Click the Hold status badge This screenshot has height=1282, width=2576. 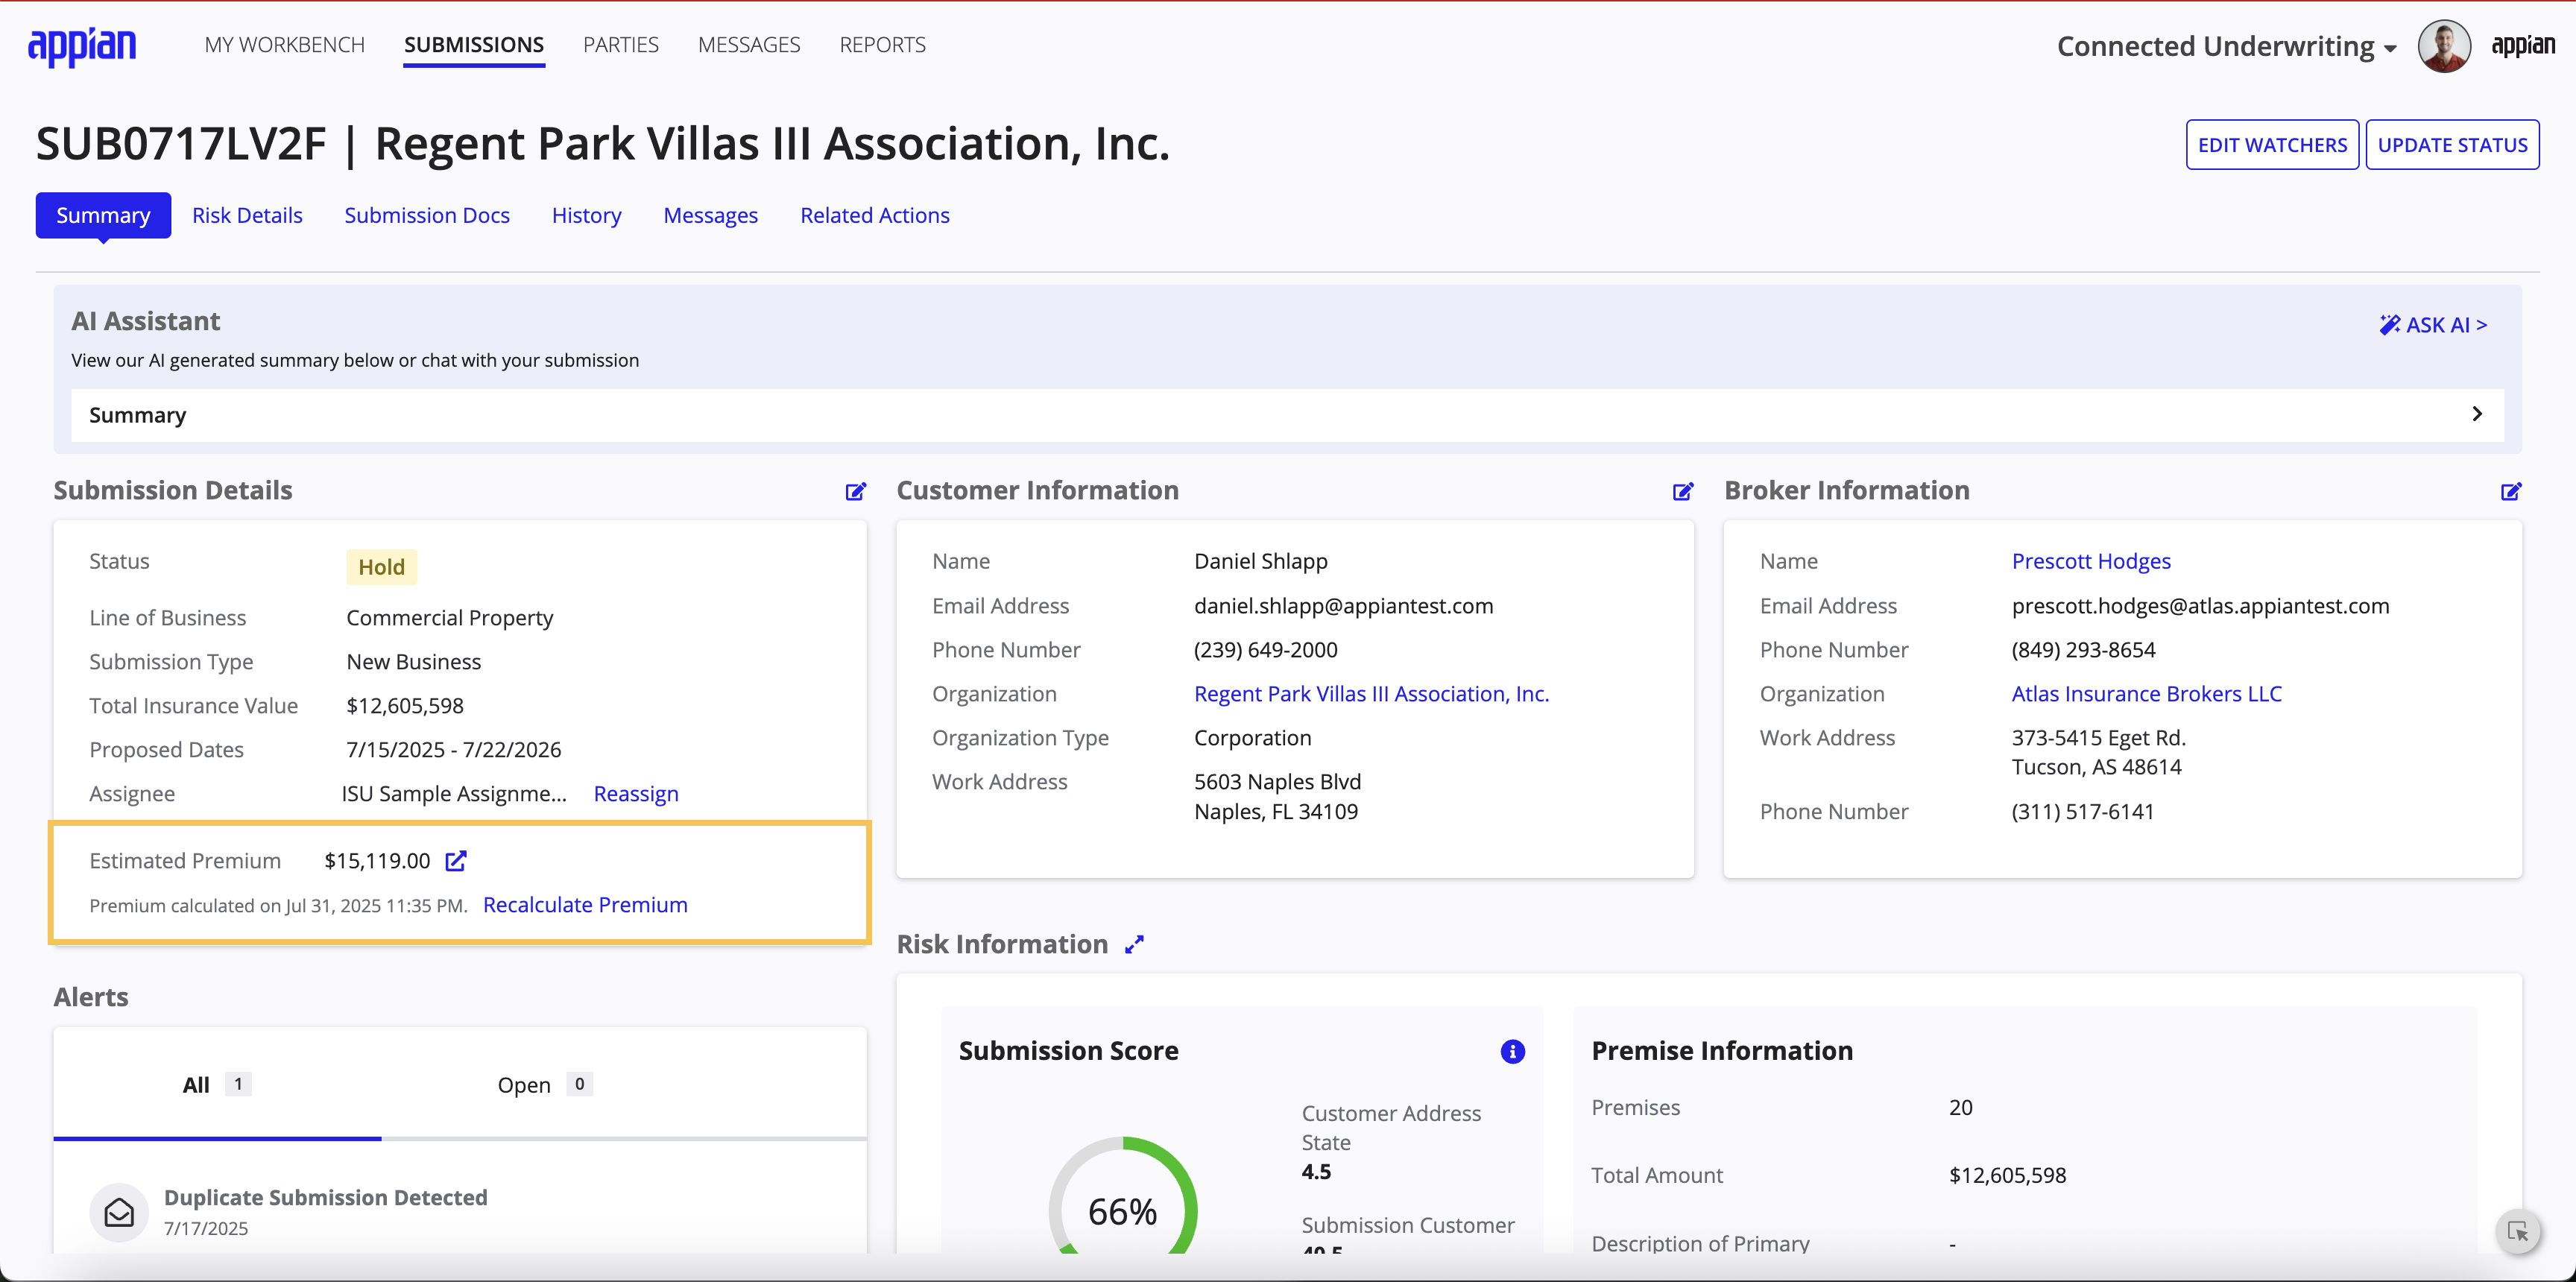pyautogui.click(x=381, y=567)
